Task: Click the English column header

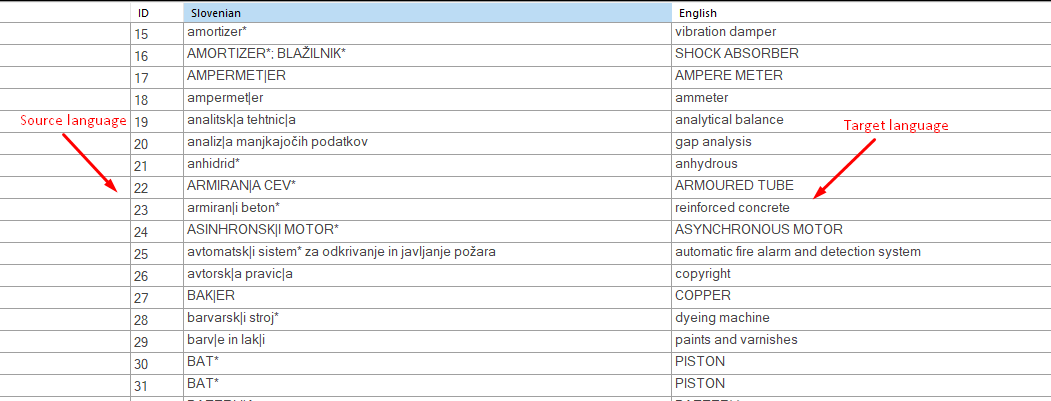Action: tap(860, 13)
